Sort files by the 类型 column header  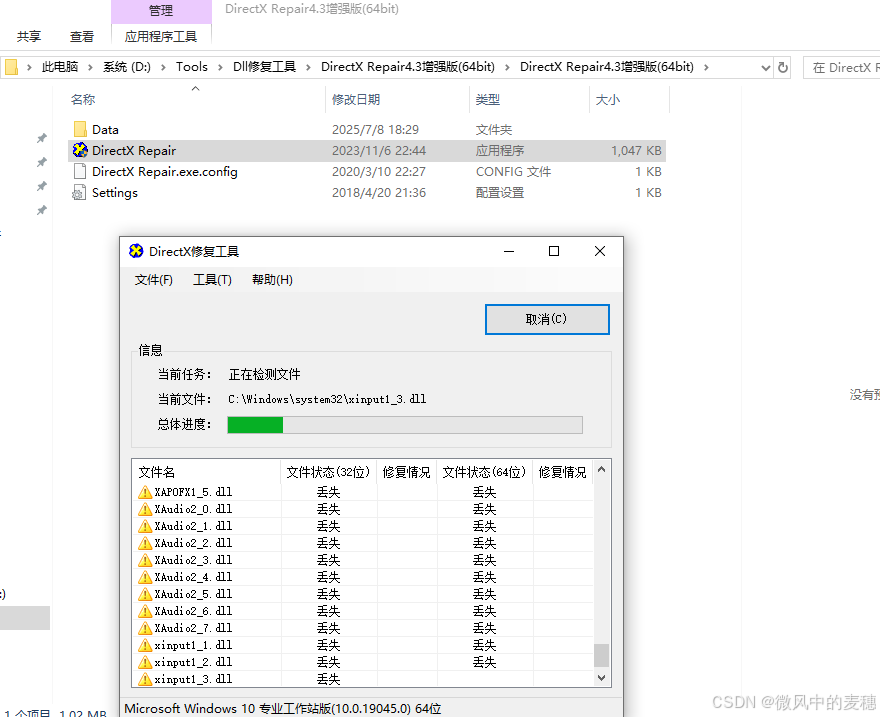(488, 100)
